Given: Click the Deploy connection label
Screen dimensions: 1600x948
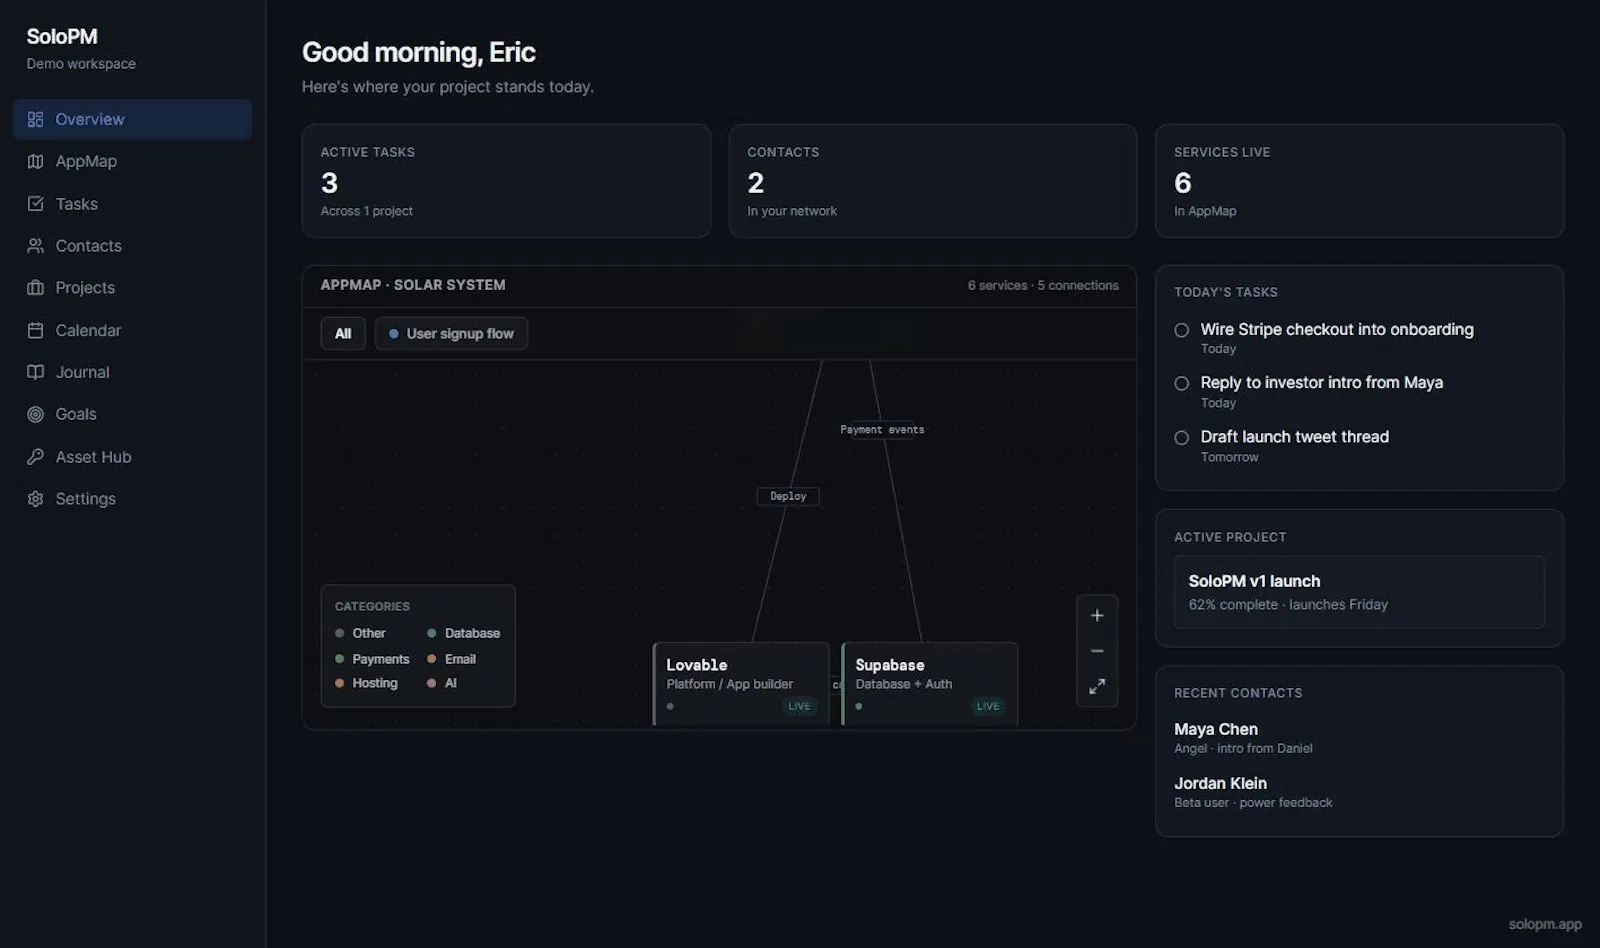Looking at the screenshot, I should (x=788, y=496).
